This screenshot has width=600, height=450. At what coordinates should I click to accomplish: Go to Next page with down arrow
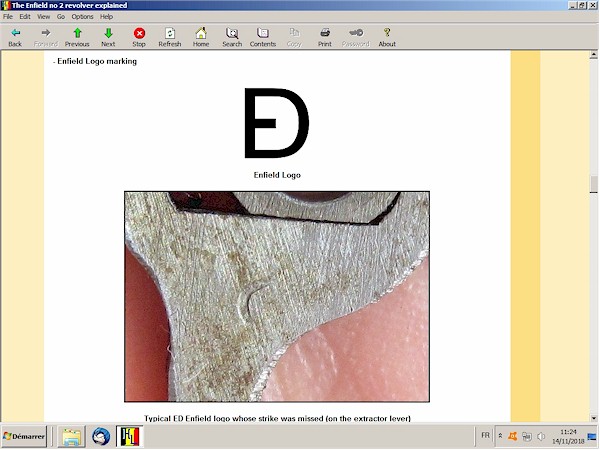click(108, 33)
